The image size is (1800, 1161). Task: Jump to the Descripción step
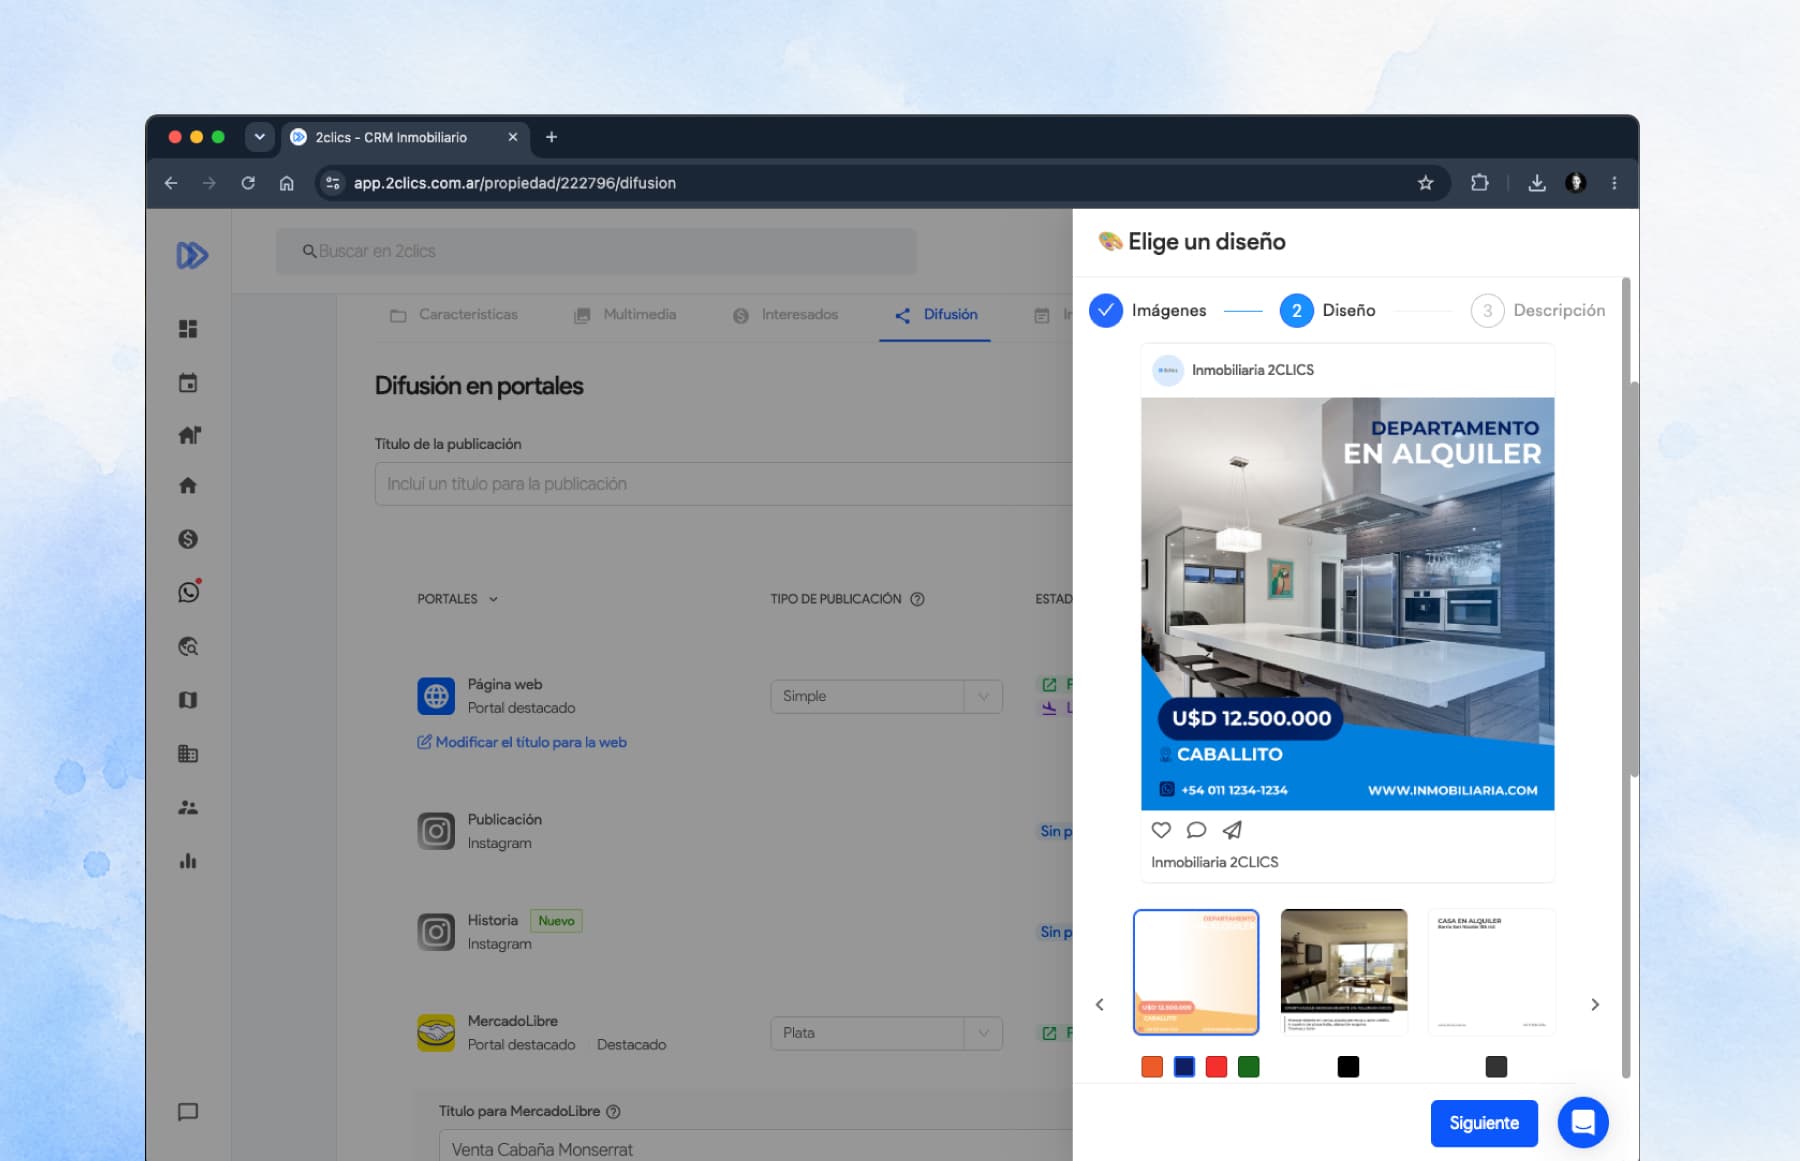(x=1538, y=310)
